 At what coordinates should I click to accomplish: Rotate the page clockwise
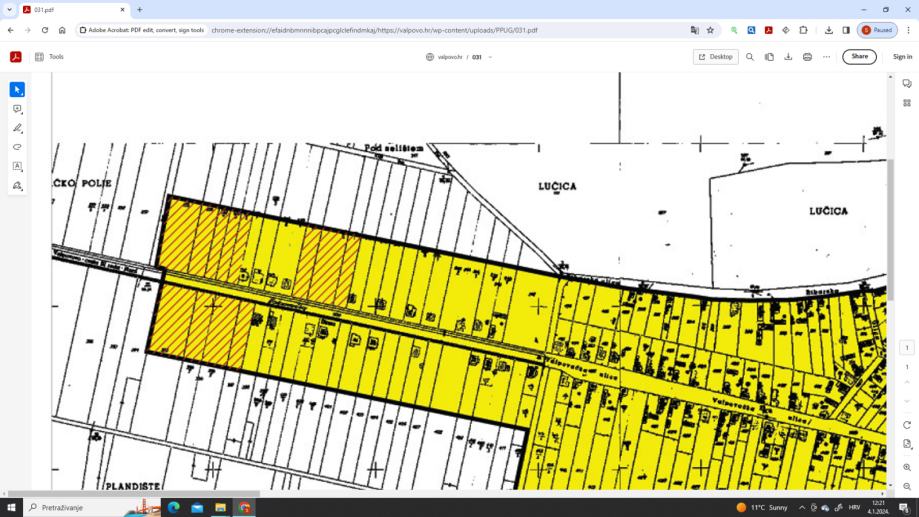pos(907,425)
